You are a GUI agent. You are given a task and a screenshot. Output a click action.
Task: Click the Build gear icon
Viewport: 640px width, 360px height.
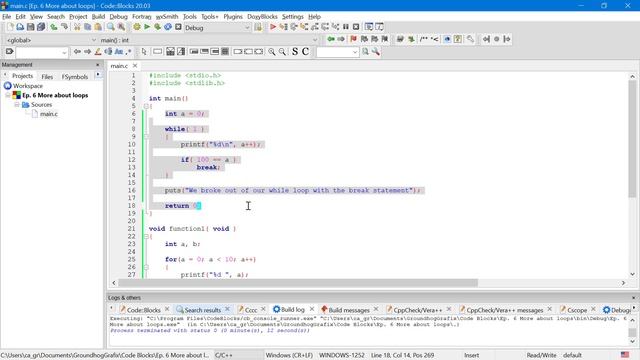tap(137, 27)
